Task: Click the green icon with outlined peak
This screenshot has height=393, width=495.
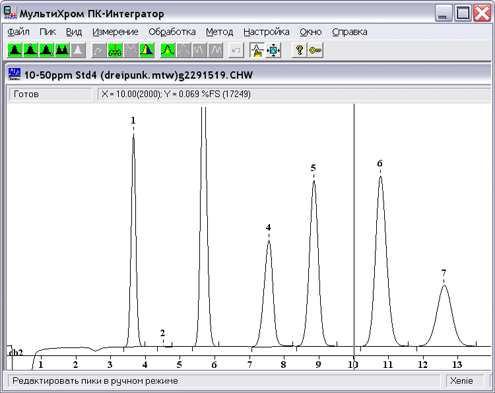Action: click(167, 50)
